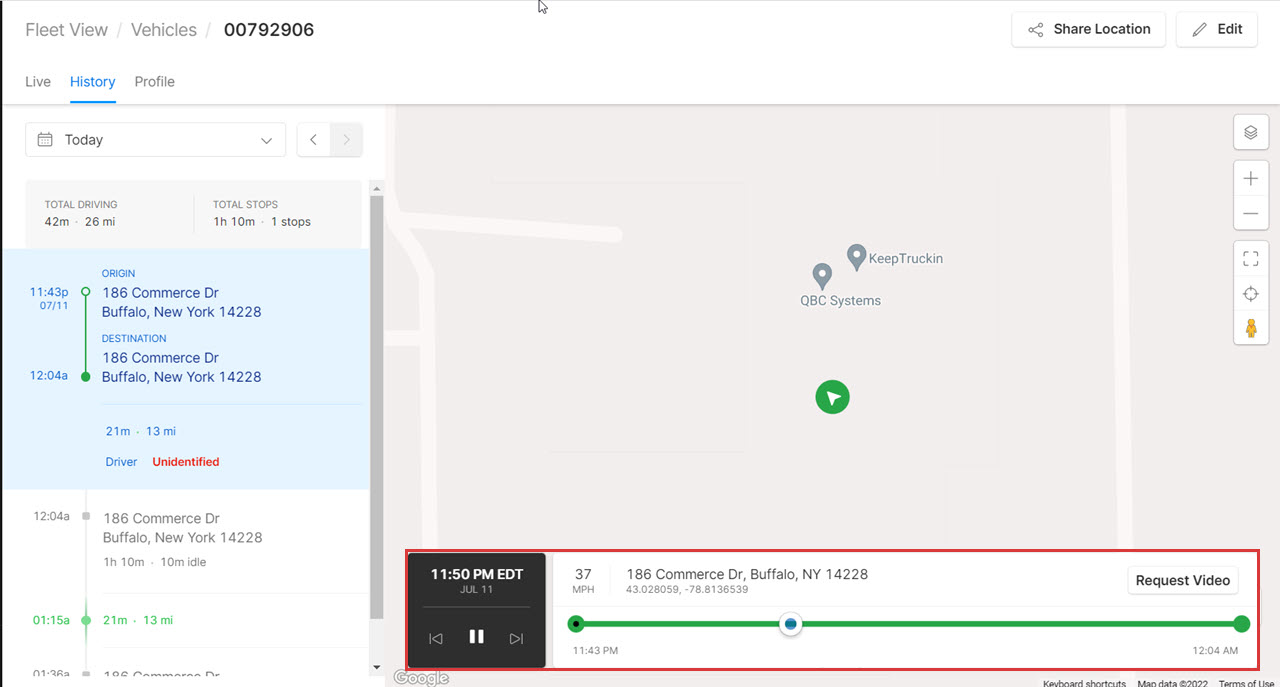Viewport: 1280px width, 687px height.
Task: Zoom in on the map
Action: [1251, 178]
